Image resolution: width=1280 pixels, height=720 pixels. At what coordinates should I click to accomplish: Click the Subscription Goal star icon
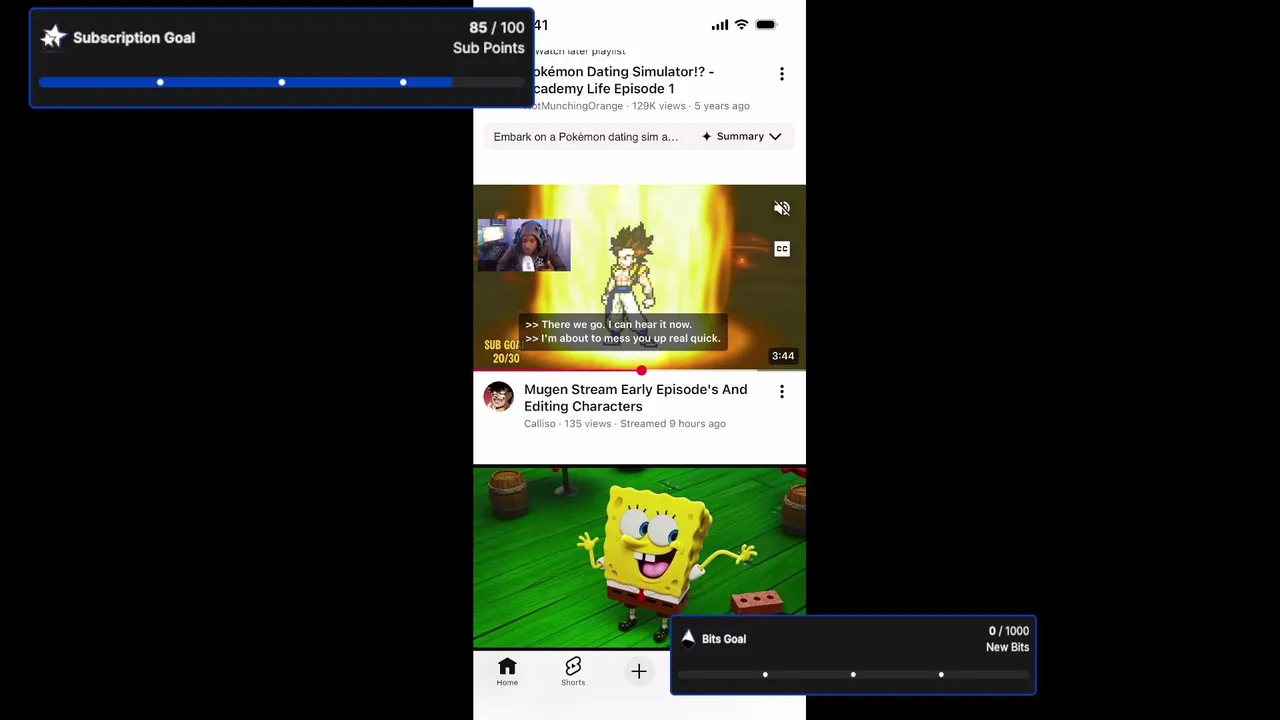pyautogui.click(x=54, y=38)
